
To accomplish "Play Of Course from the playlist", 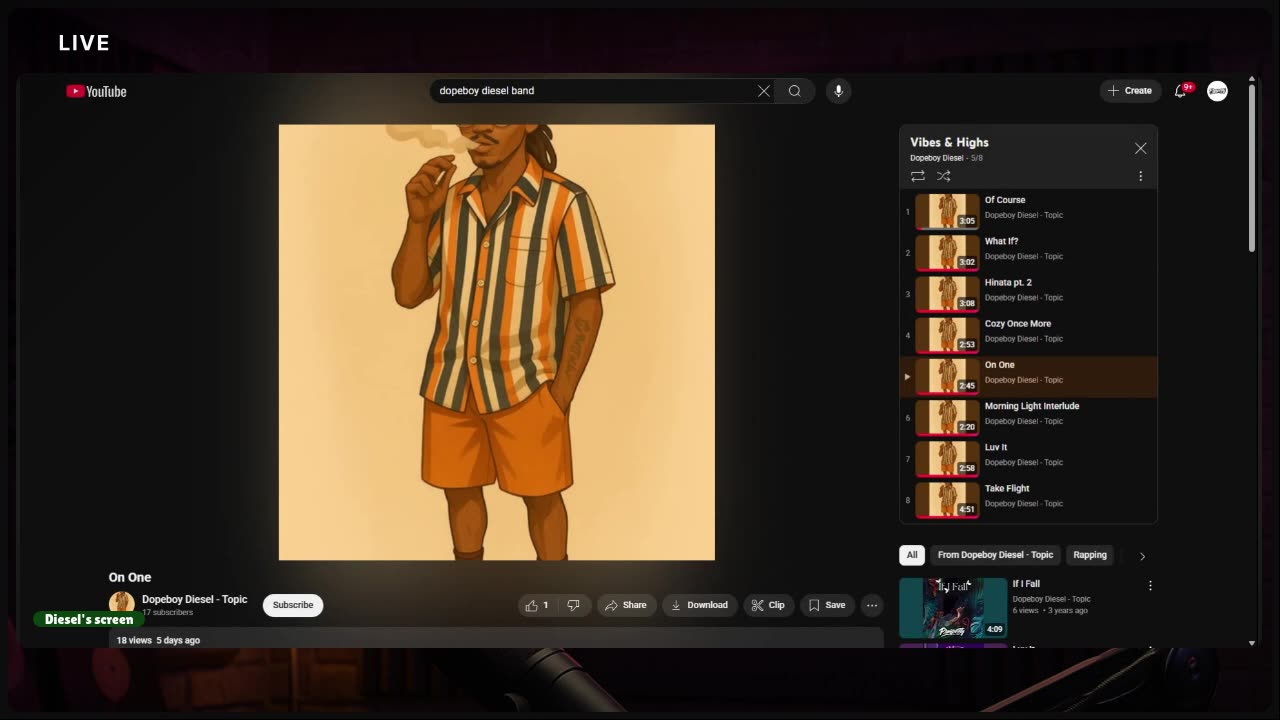I will [1028, 212].
